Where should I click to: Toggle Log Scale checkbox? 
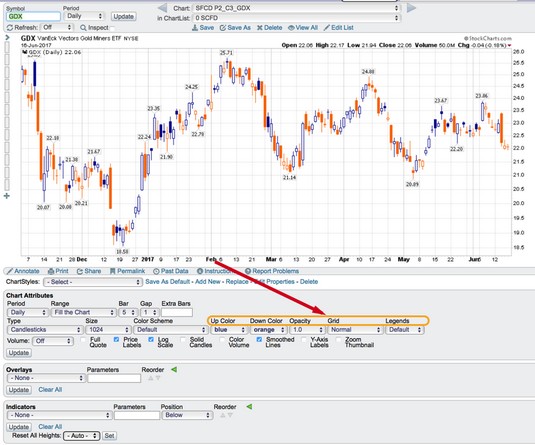tap(151, 340)
